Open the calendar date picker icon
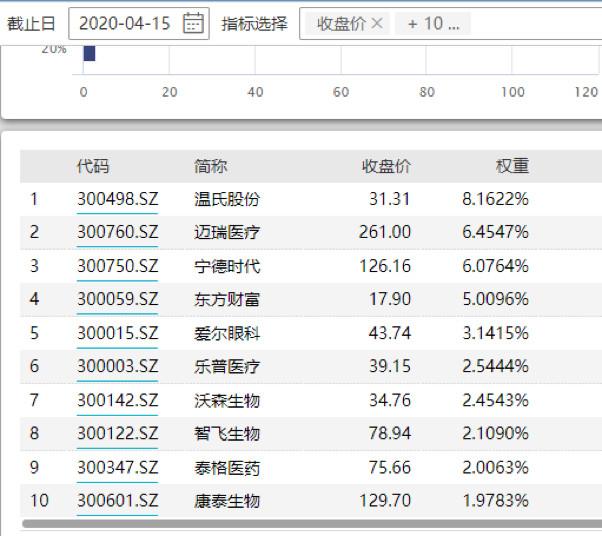 point(193,23)
